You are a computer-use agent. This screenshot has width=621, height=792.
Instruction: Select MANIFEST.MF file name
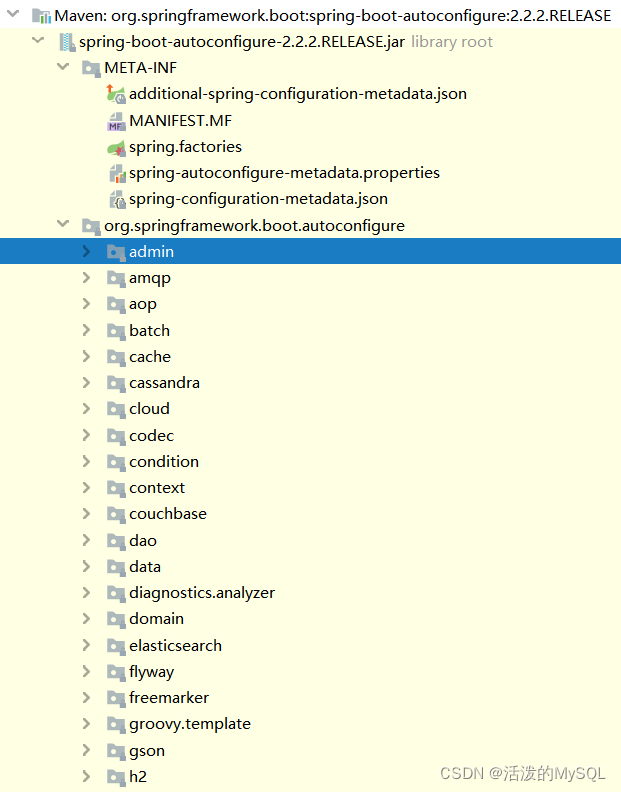(180, 121)
